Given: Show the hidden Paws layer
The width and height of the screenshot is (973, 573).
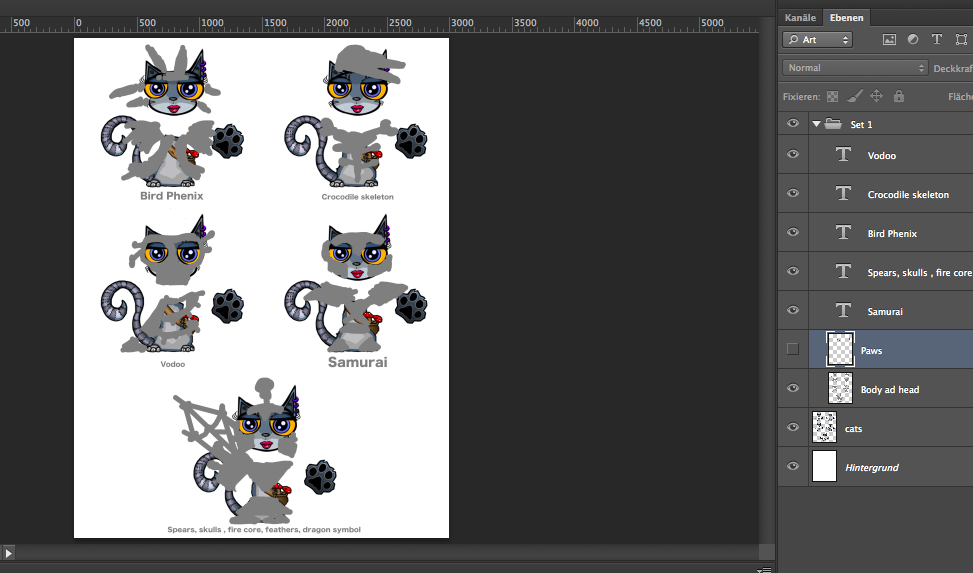Looking at the screenshot, I should coord(793,349).
